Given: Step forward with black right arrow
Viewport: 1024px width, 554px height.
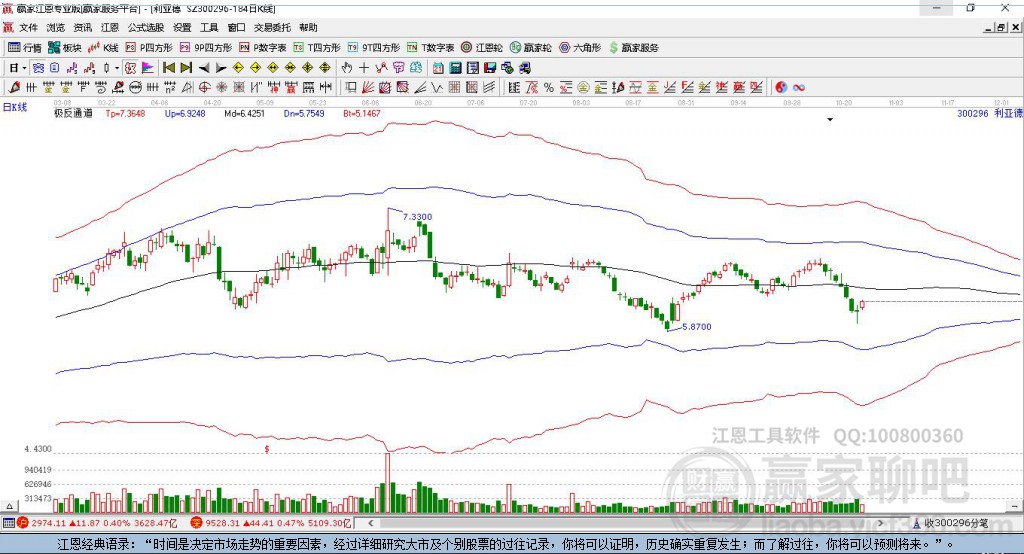Looking at the screenshot, I should [x=221, y=68].
